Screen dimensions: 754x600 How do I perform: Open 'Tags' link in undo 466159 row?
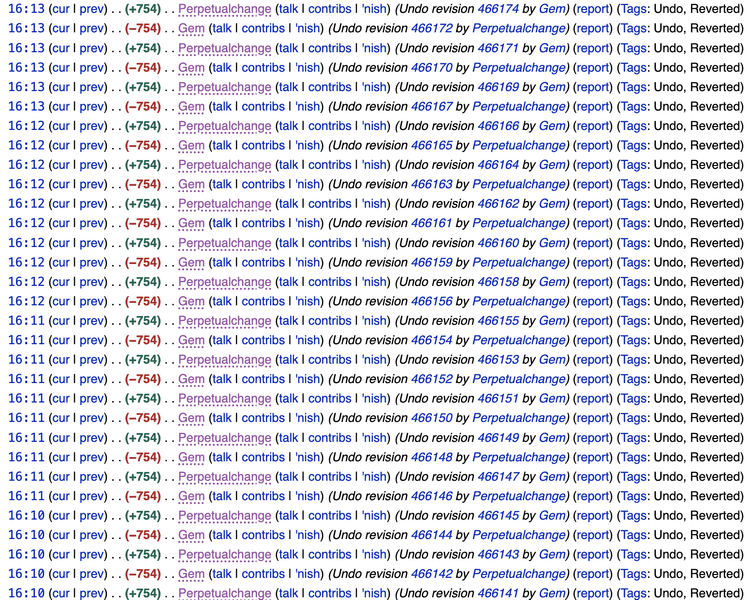633,262
